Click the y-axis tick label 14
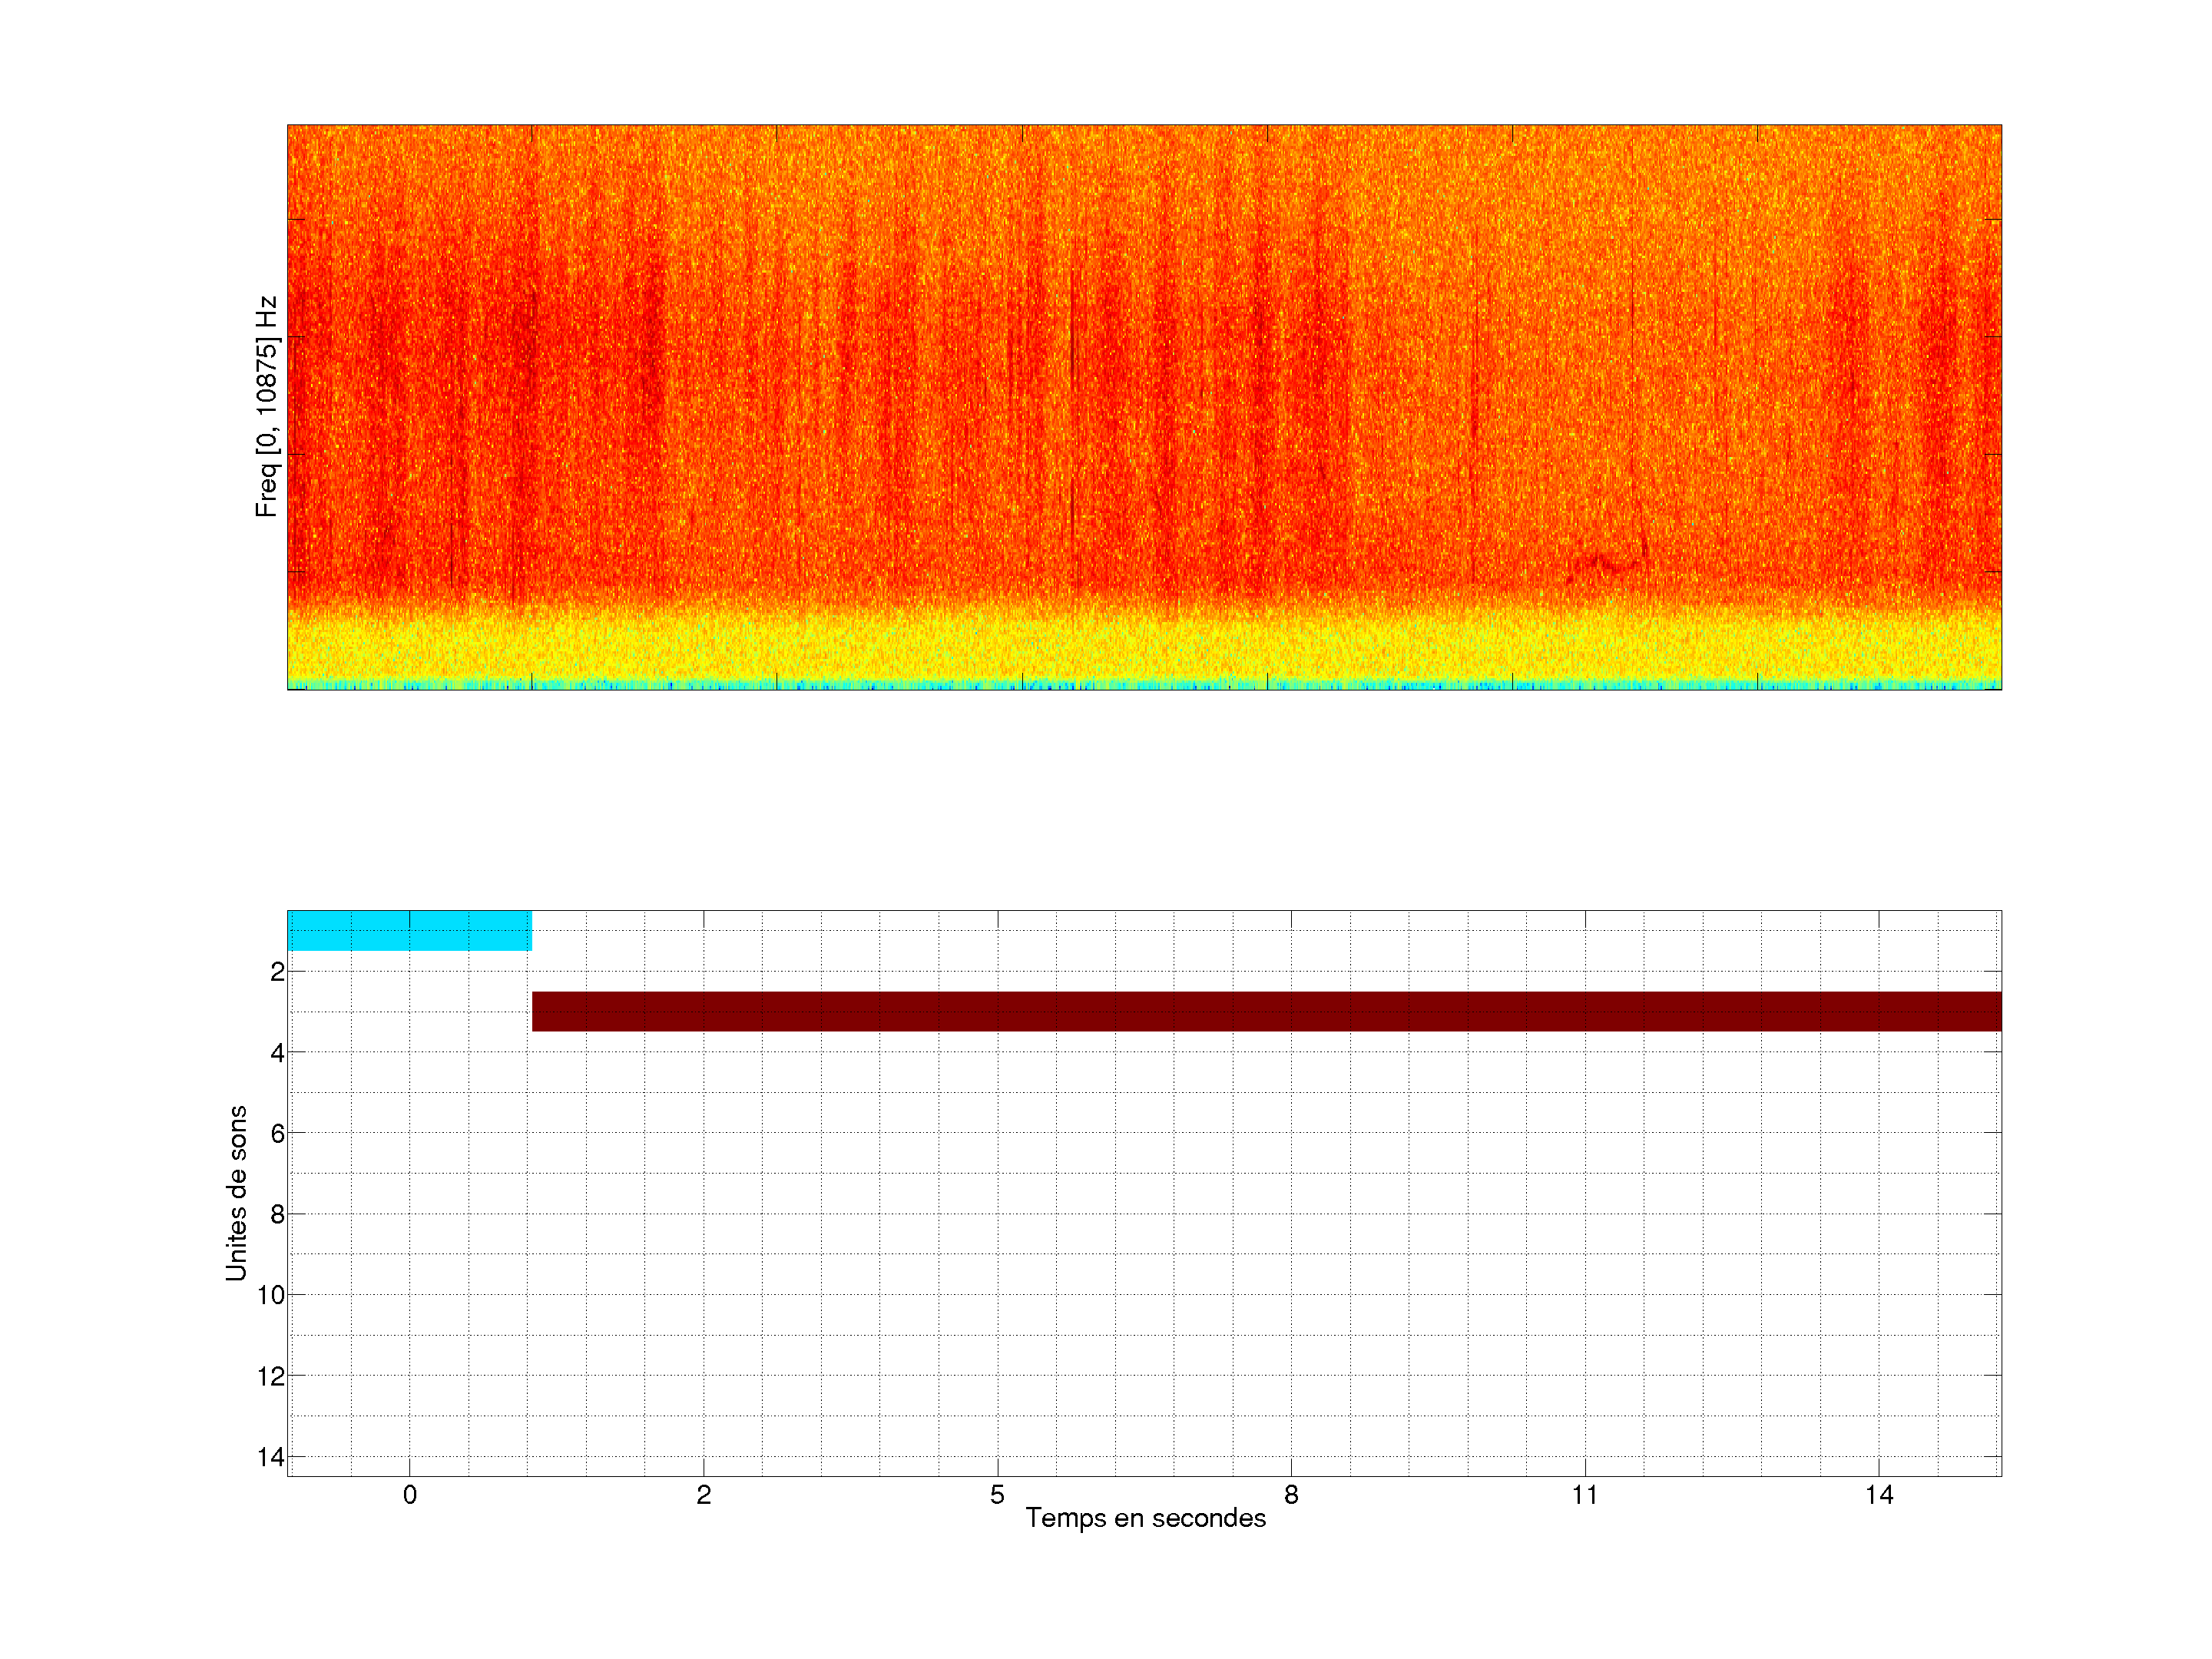Viewport: 2212px width, 1659px height. coord(271,1457)
